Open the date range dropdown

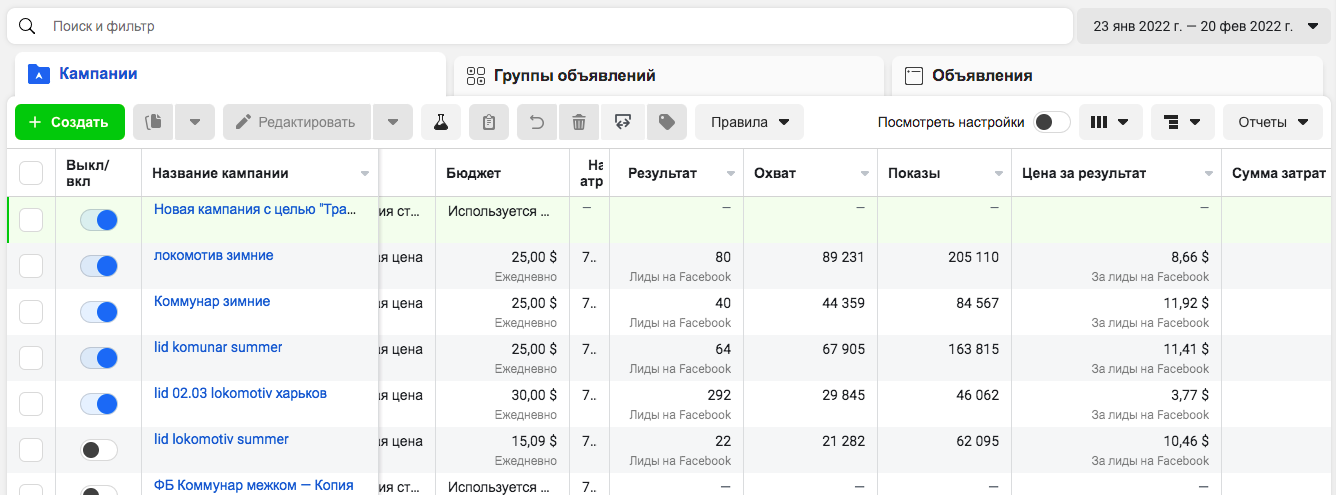point(1206,26)
